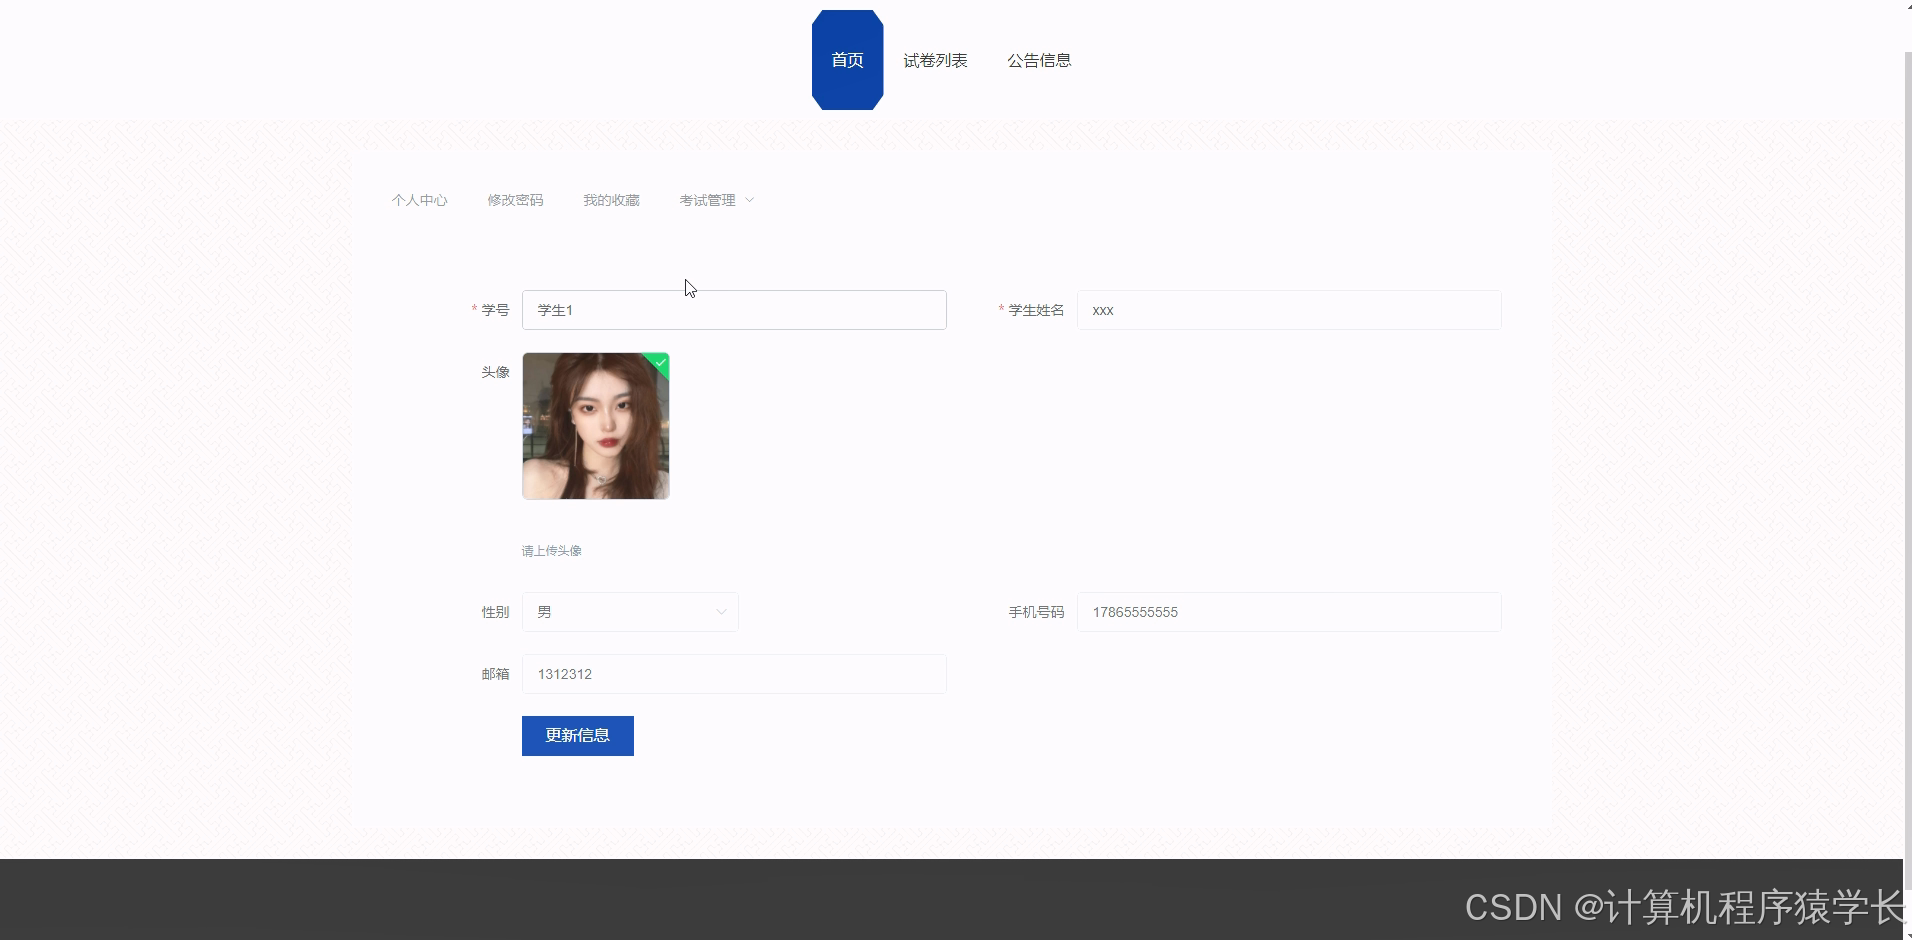Image resolution: width=1912 pixels, height=940 pixels.
Task: Open the 考试管理 chevron arrow
Action: point(750,200)
